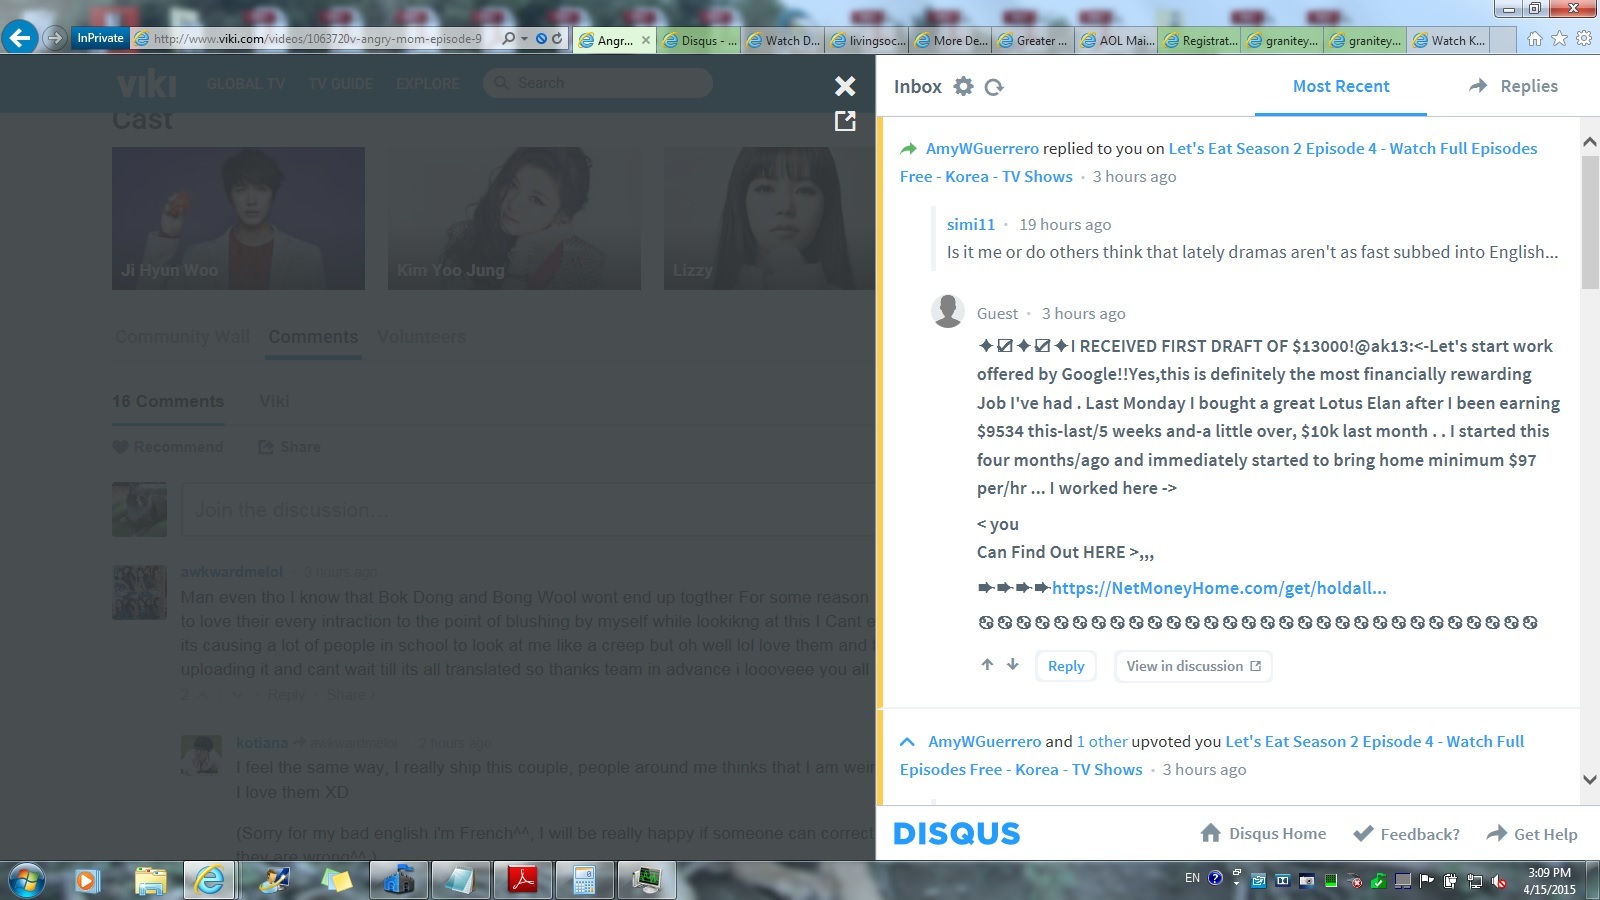Click the inbox scrollbar down arrow
Image resolution: width=1600 pixels, height=900 pixels.
pos(1589,780)
